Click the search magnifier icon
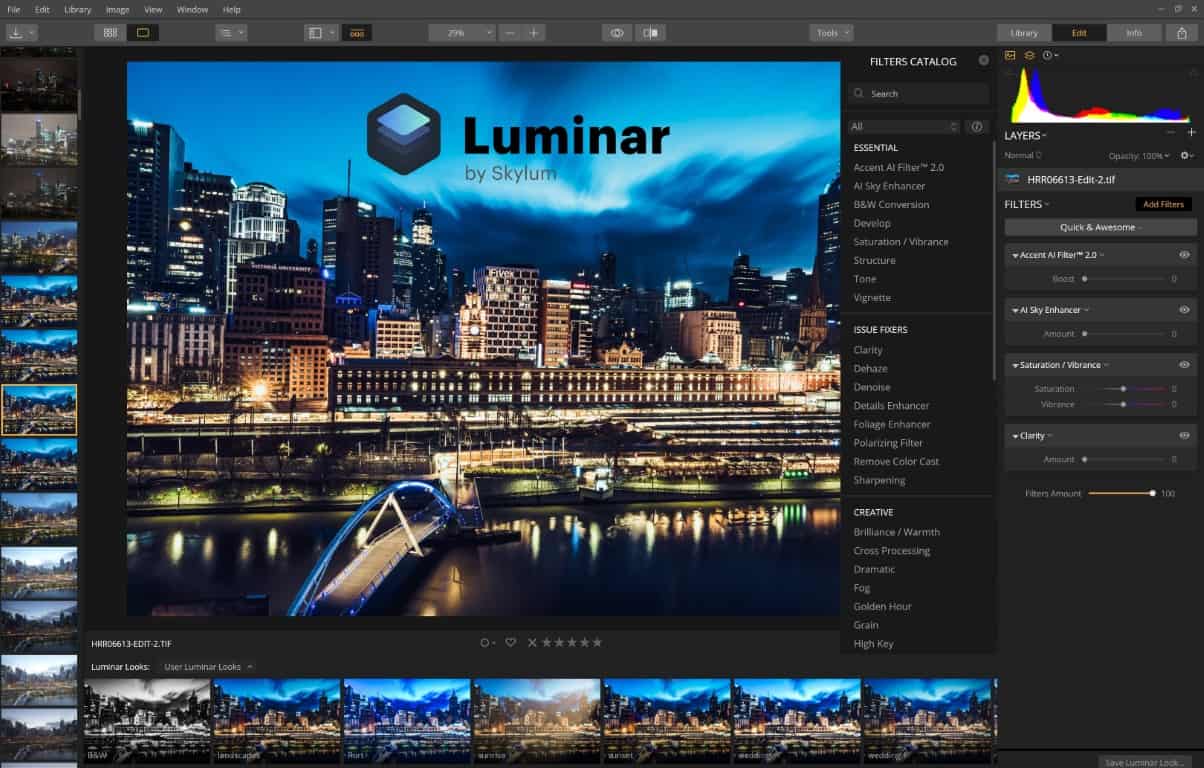Viewport: 1204px width, 768px height. [x=859, y=94]
